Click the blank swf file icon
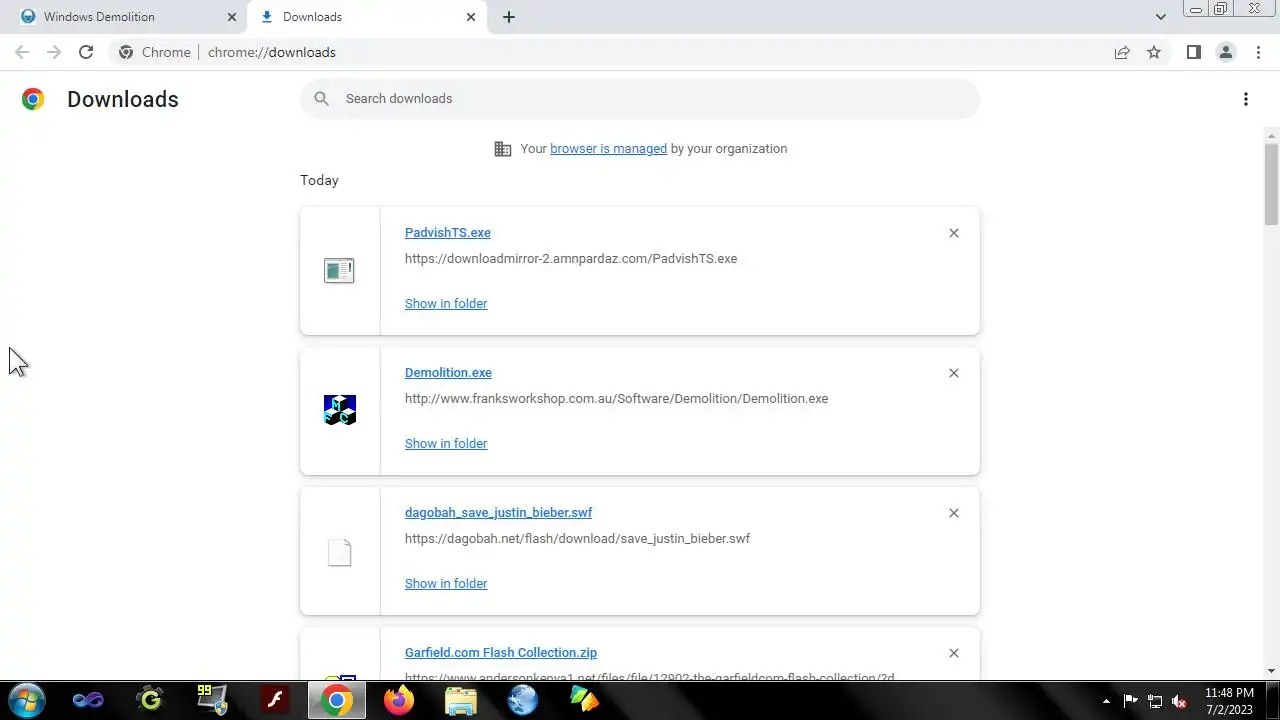The width and height of the screenshot is (1280, 720). (340, 552)
